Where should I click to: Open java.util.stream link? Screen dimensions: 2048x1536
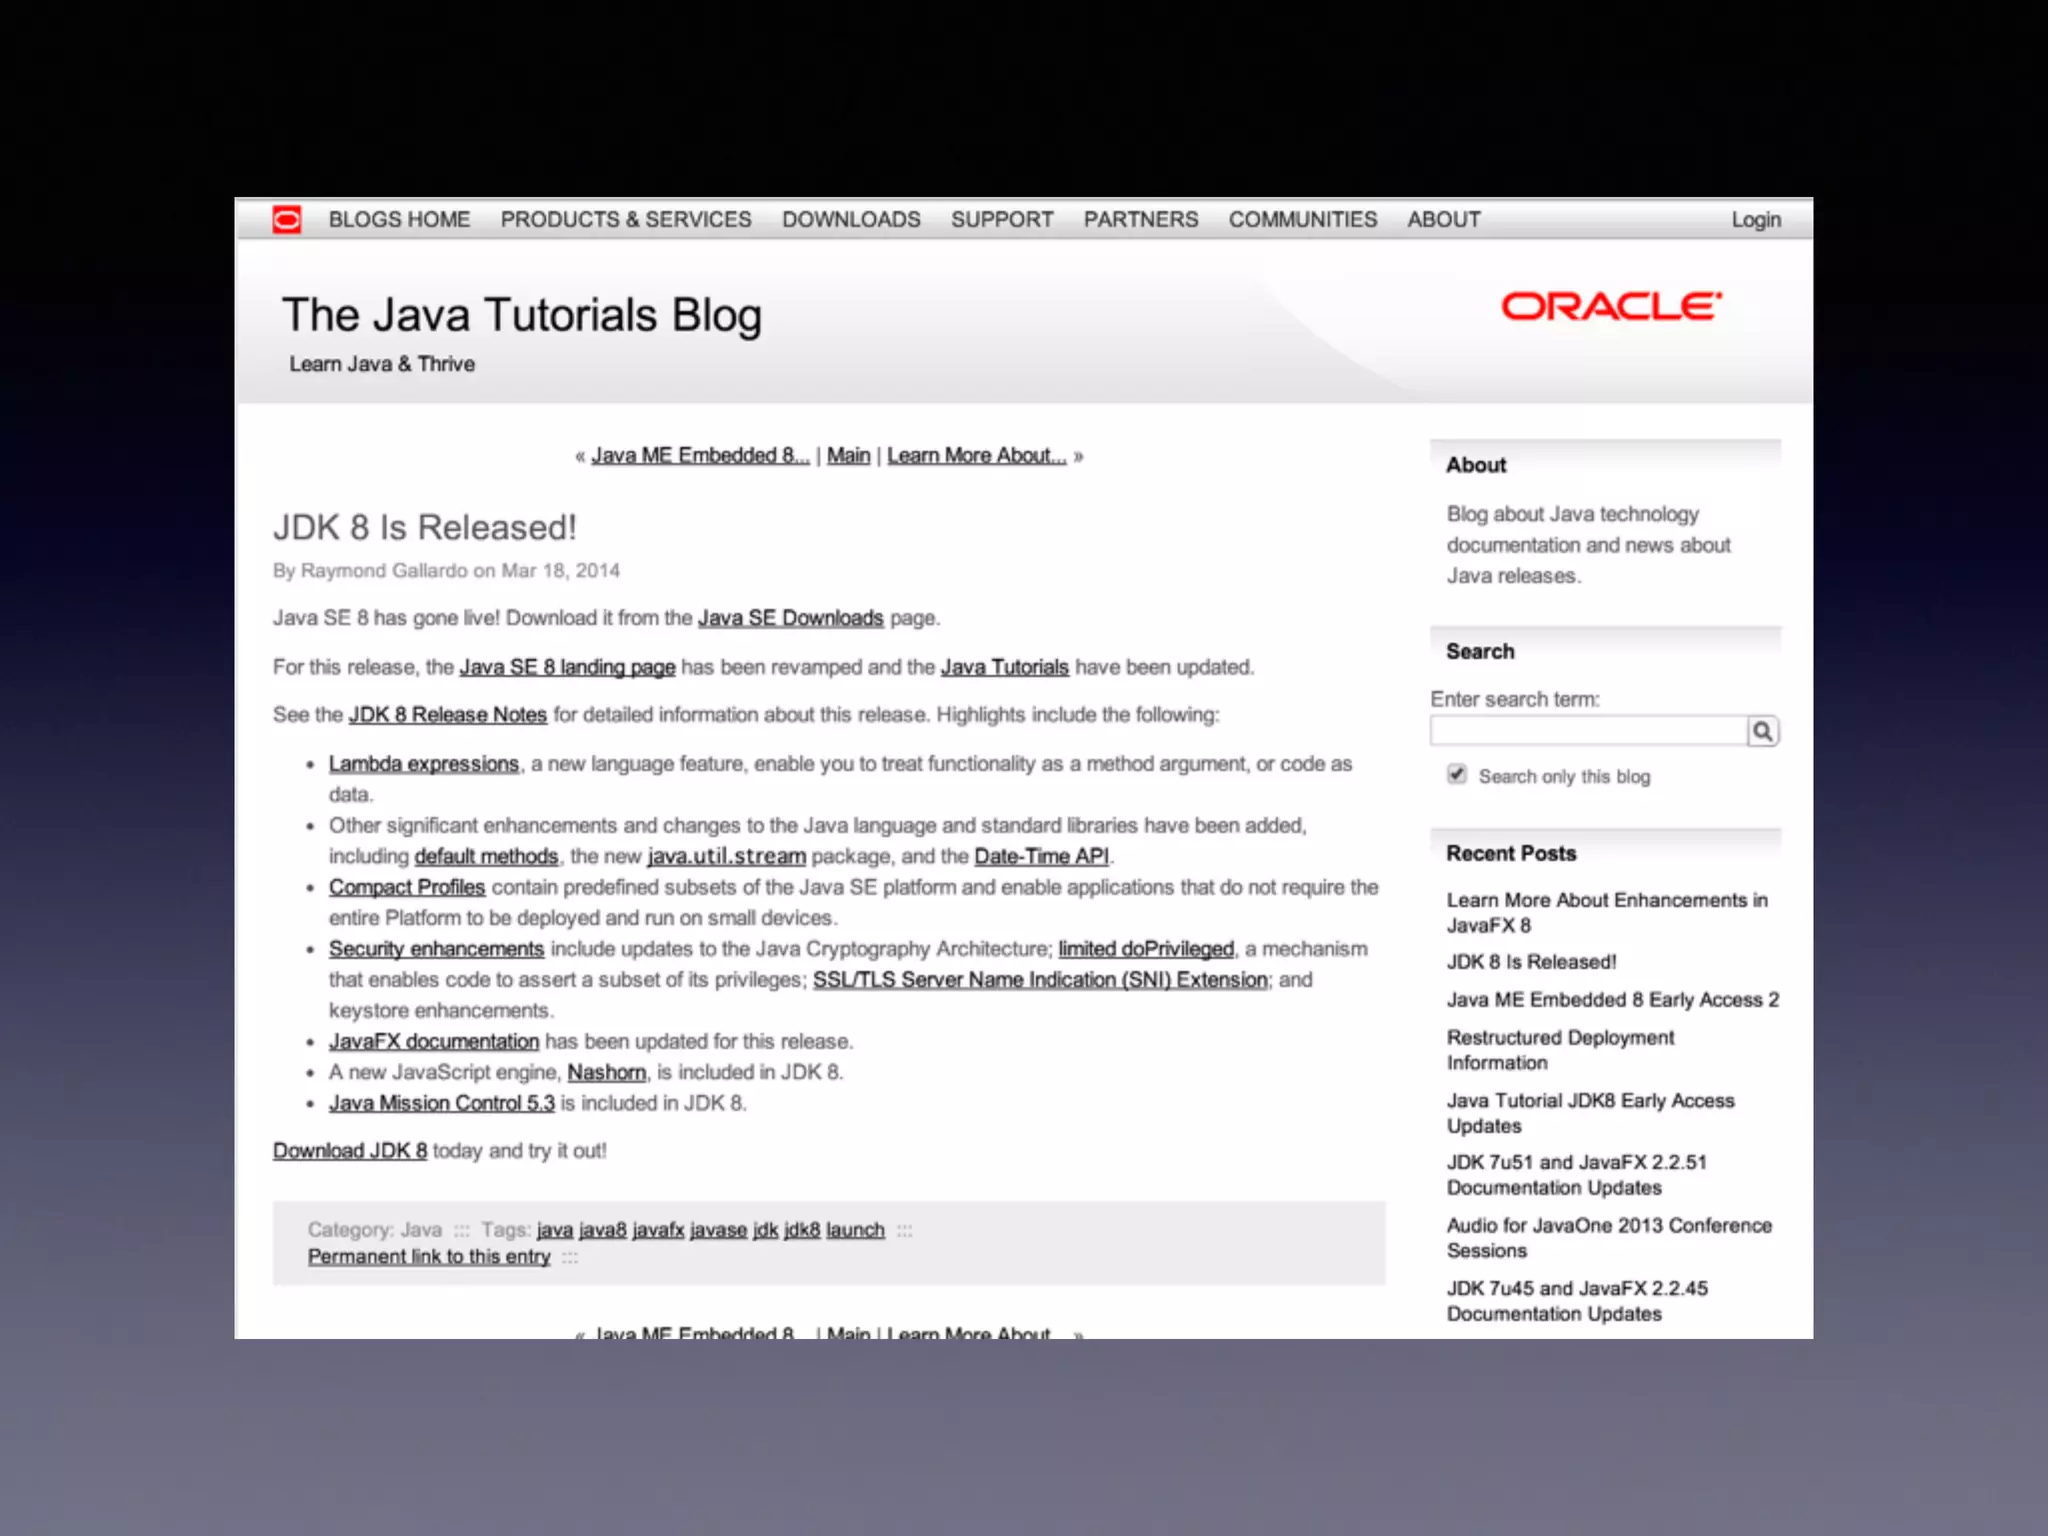click(727, 857)
